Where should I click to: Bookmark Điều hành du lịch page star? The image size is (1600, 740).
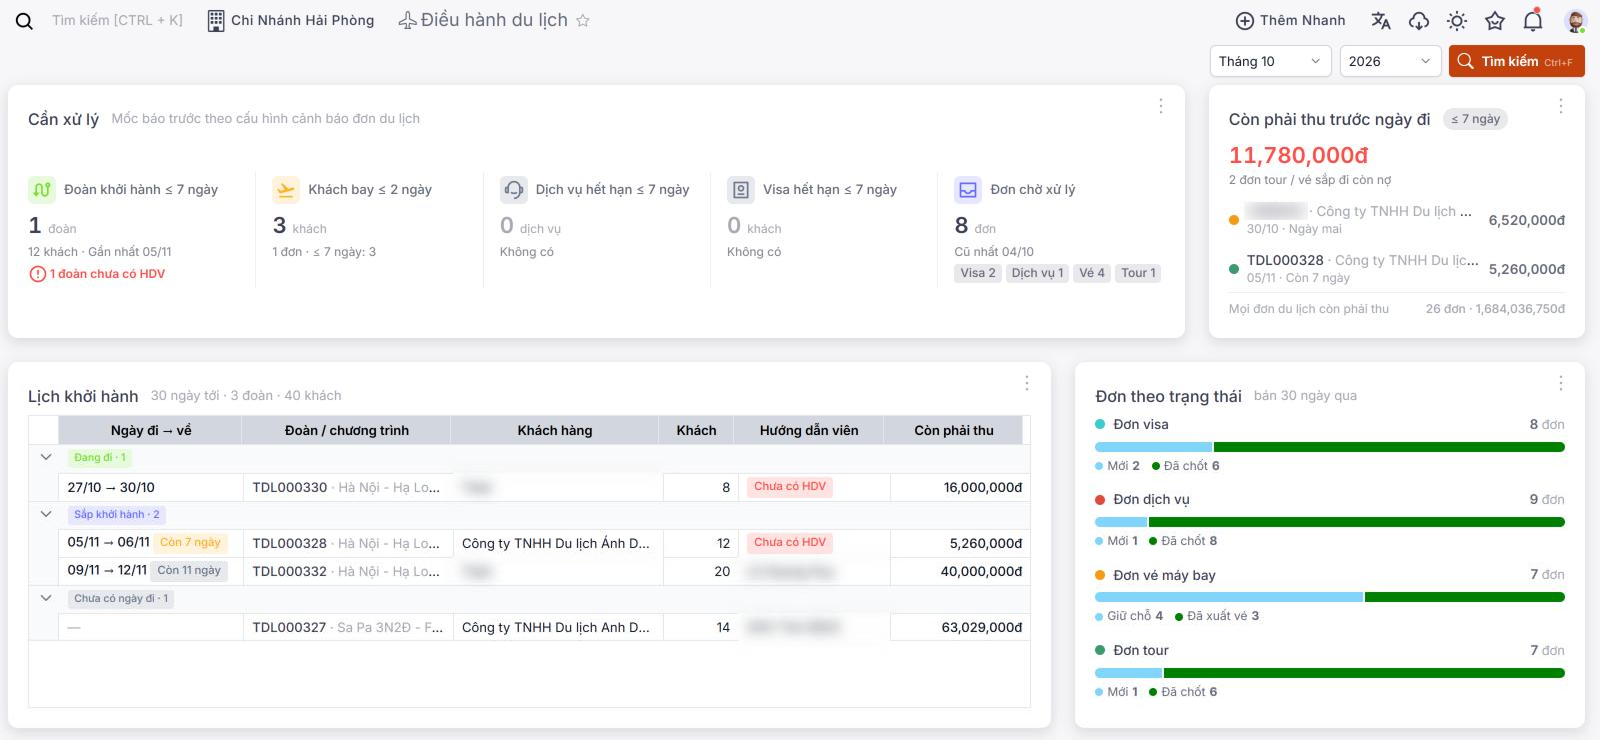[583, 20]
